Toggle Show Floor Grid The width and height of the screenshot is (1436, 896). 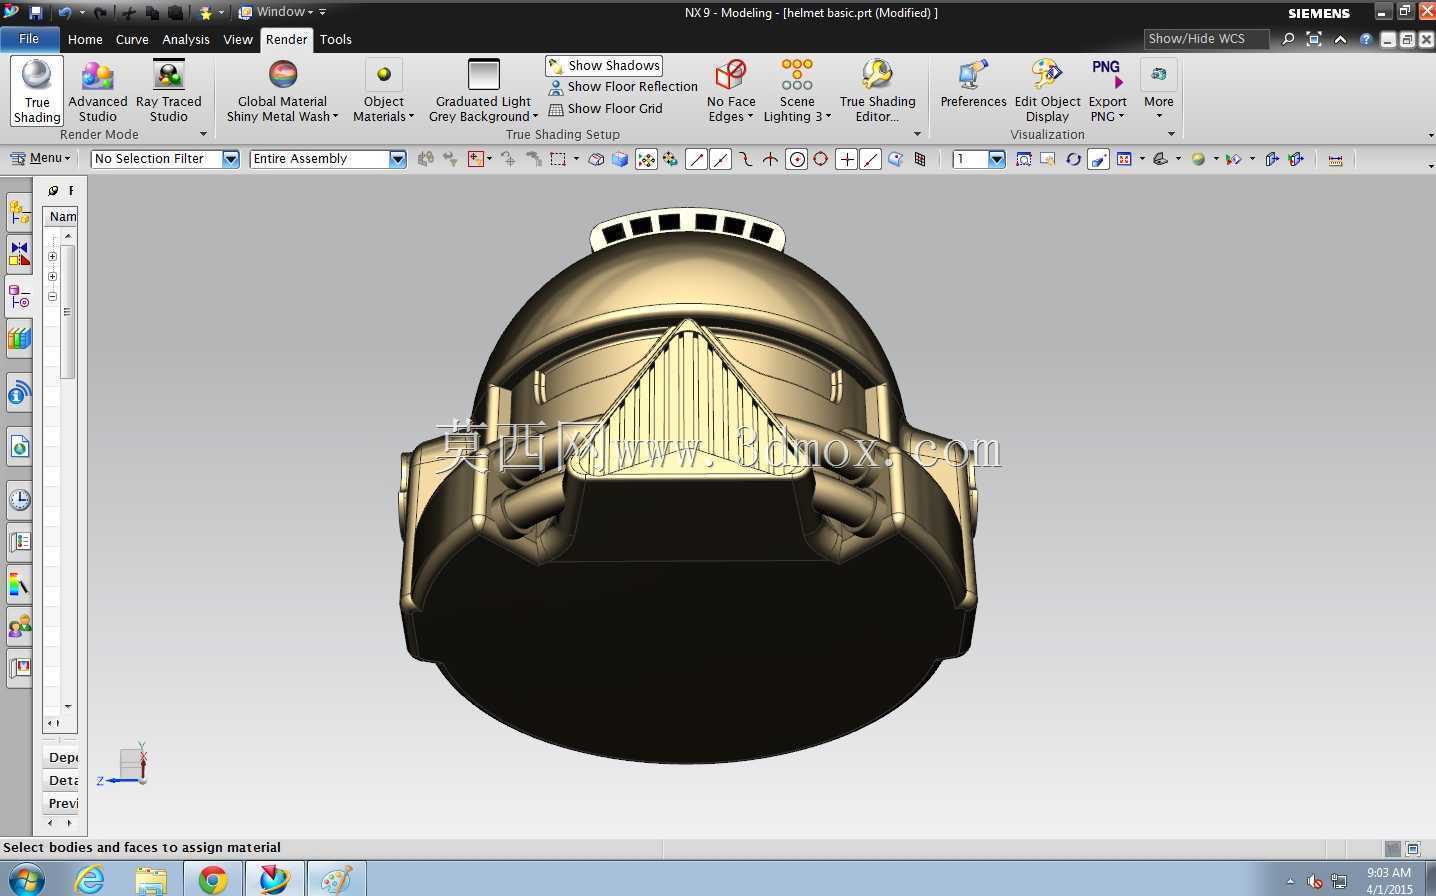tap(605, 109)
